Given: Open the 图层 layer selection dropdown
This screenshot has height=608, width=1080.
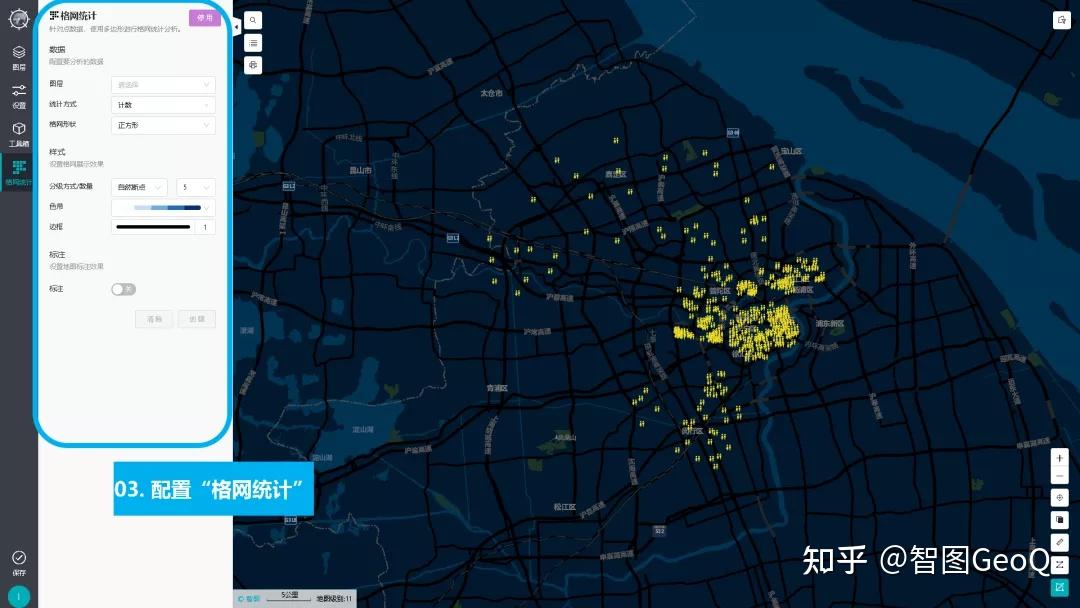Looking at the screenshot, I should coord(163,85).
